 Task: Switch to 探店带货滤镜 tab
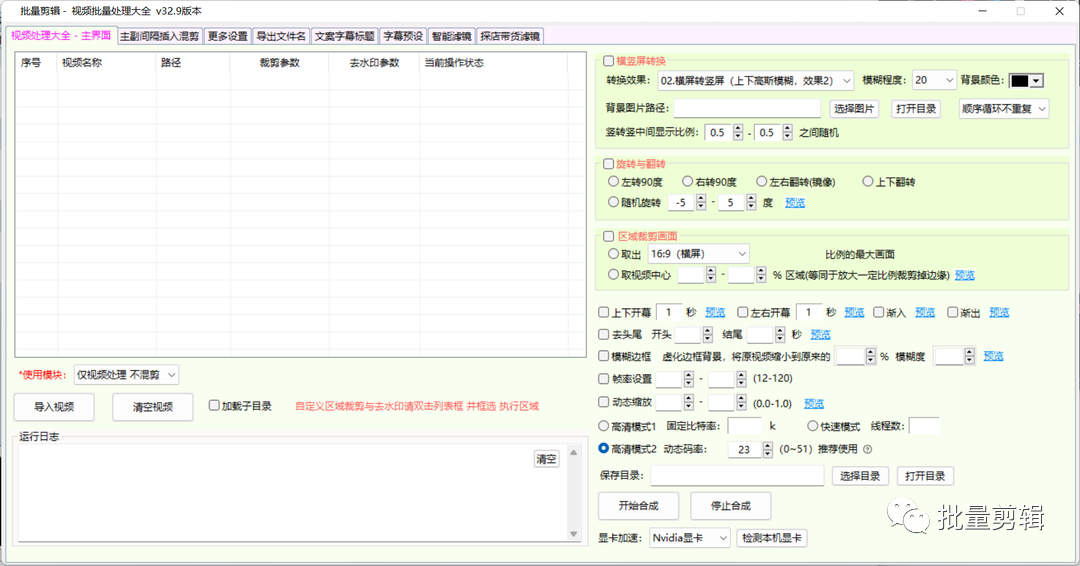[x=510, y=36]
